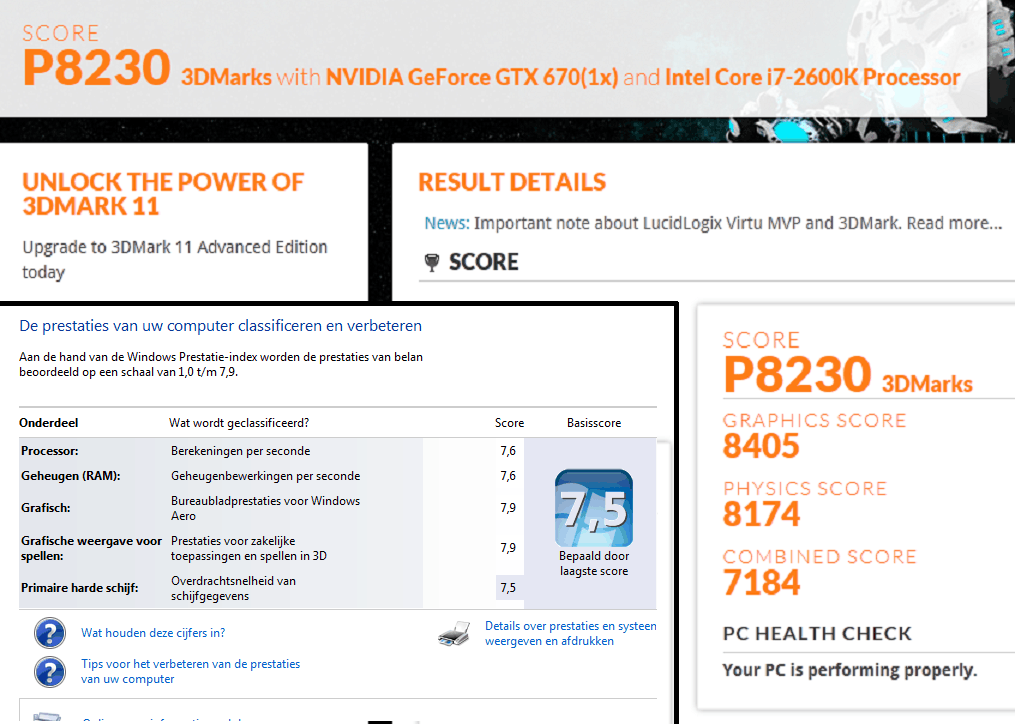Viewport: 1015px width, 724px height.
Task: Click the printer icon for performance details
Action: (454, 633)
